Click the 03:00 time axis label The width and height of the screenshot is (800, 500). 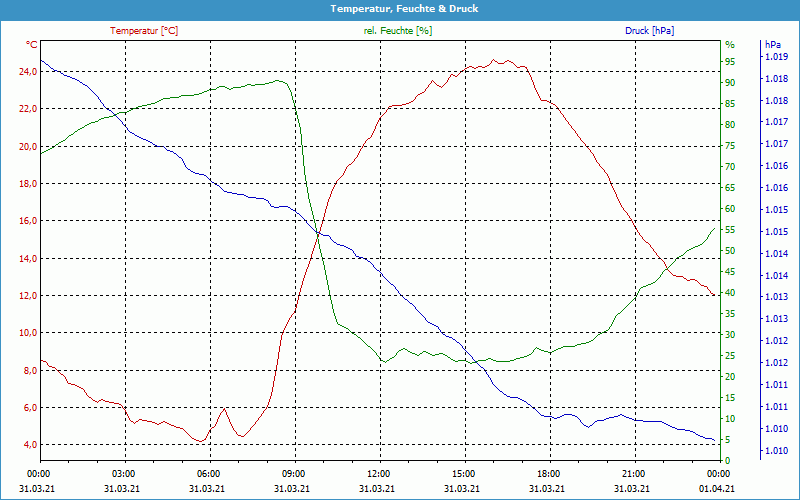pos(124,473)
